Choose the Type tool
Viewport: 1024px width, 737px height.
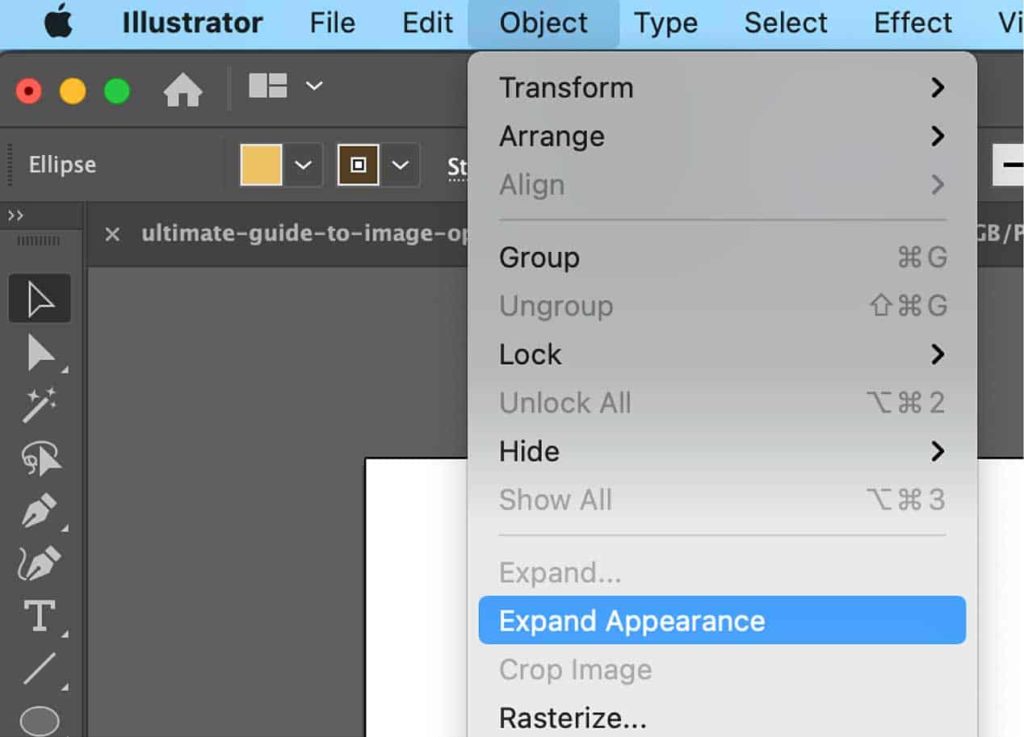tap(40, 616)
